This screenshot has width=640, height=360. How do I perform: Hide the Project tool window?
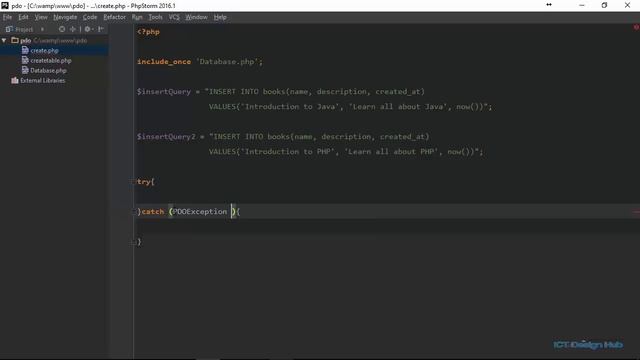101,29
